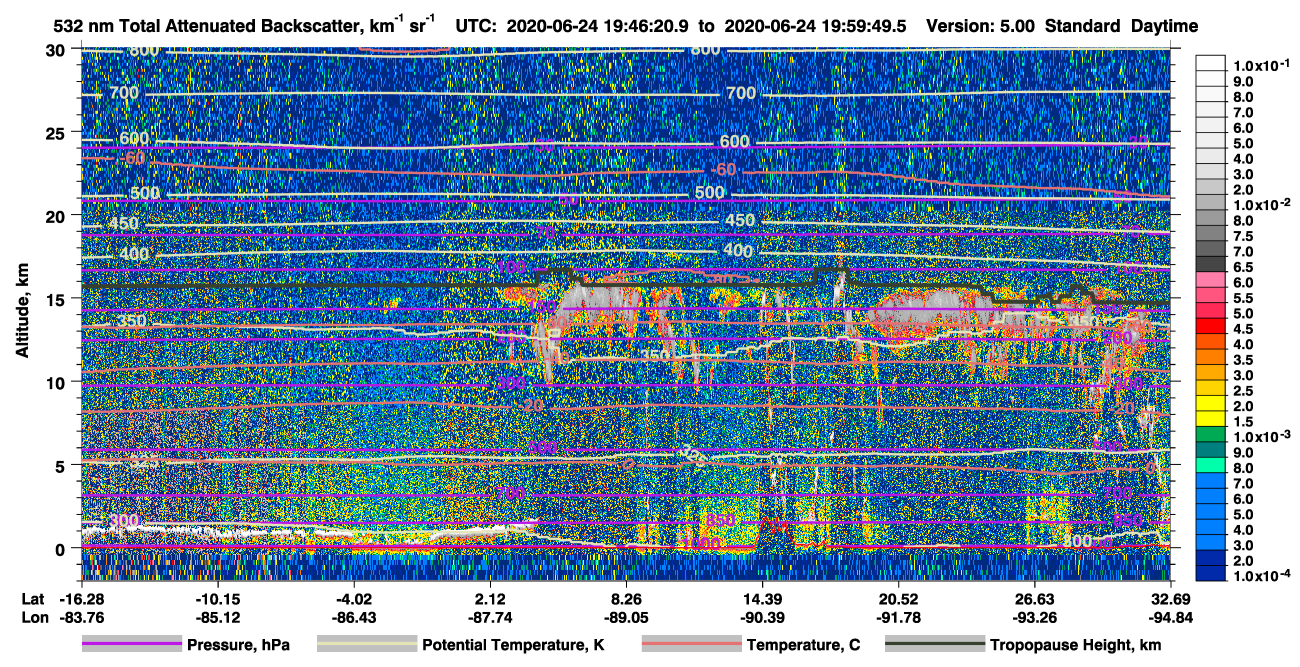This screenshot has width=1300, height=667.
Task: Click the colorbar label '1.0x10-4'
Action: pyautogui.click(x=1263, y=577)
